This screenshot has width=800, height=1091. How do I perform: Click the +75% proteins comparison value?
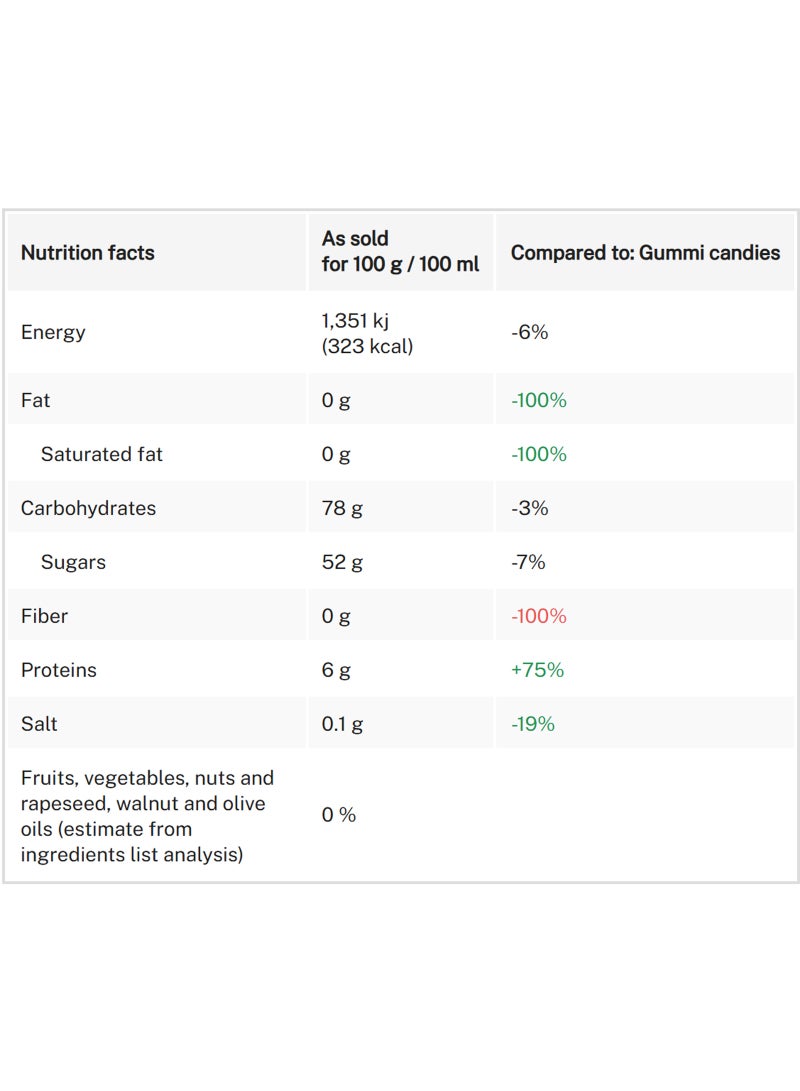(538, 670)
